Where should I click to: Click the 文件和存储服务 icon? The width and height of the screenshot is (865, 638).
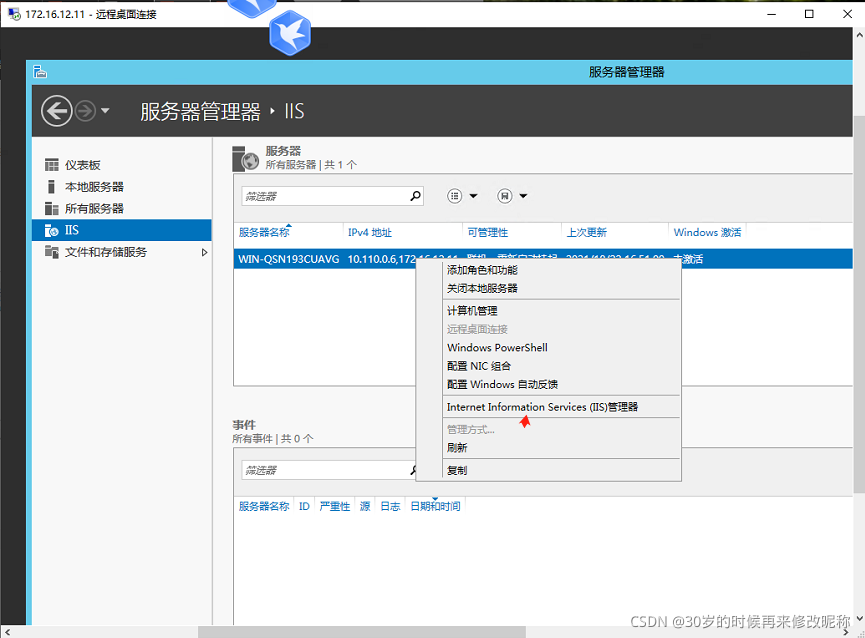point(51,252)
